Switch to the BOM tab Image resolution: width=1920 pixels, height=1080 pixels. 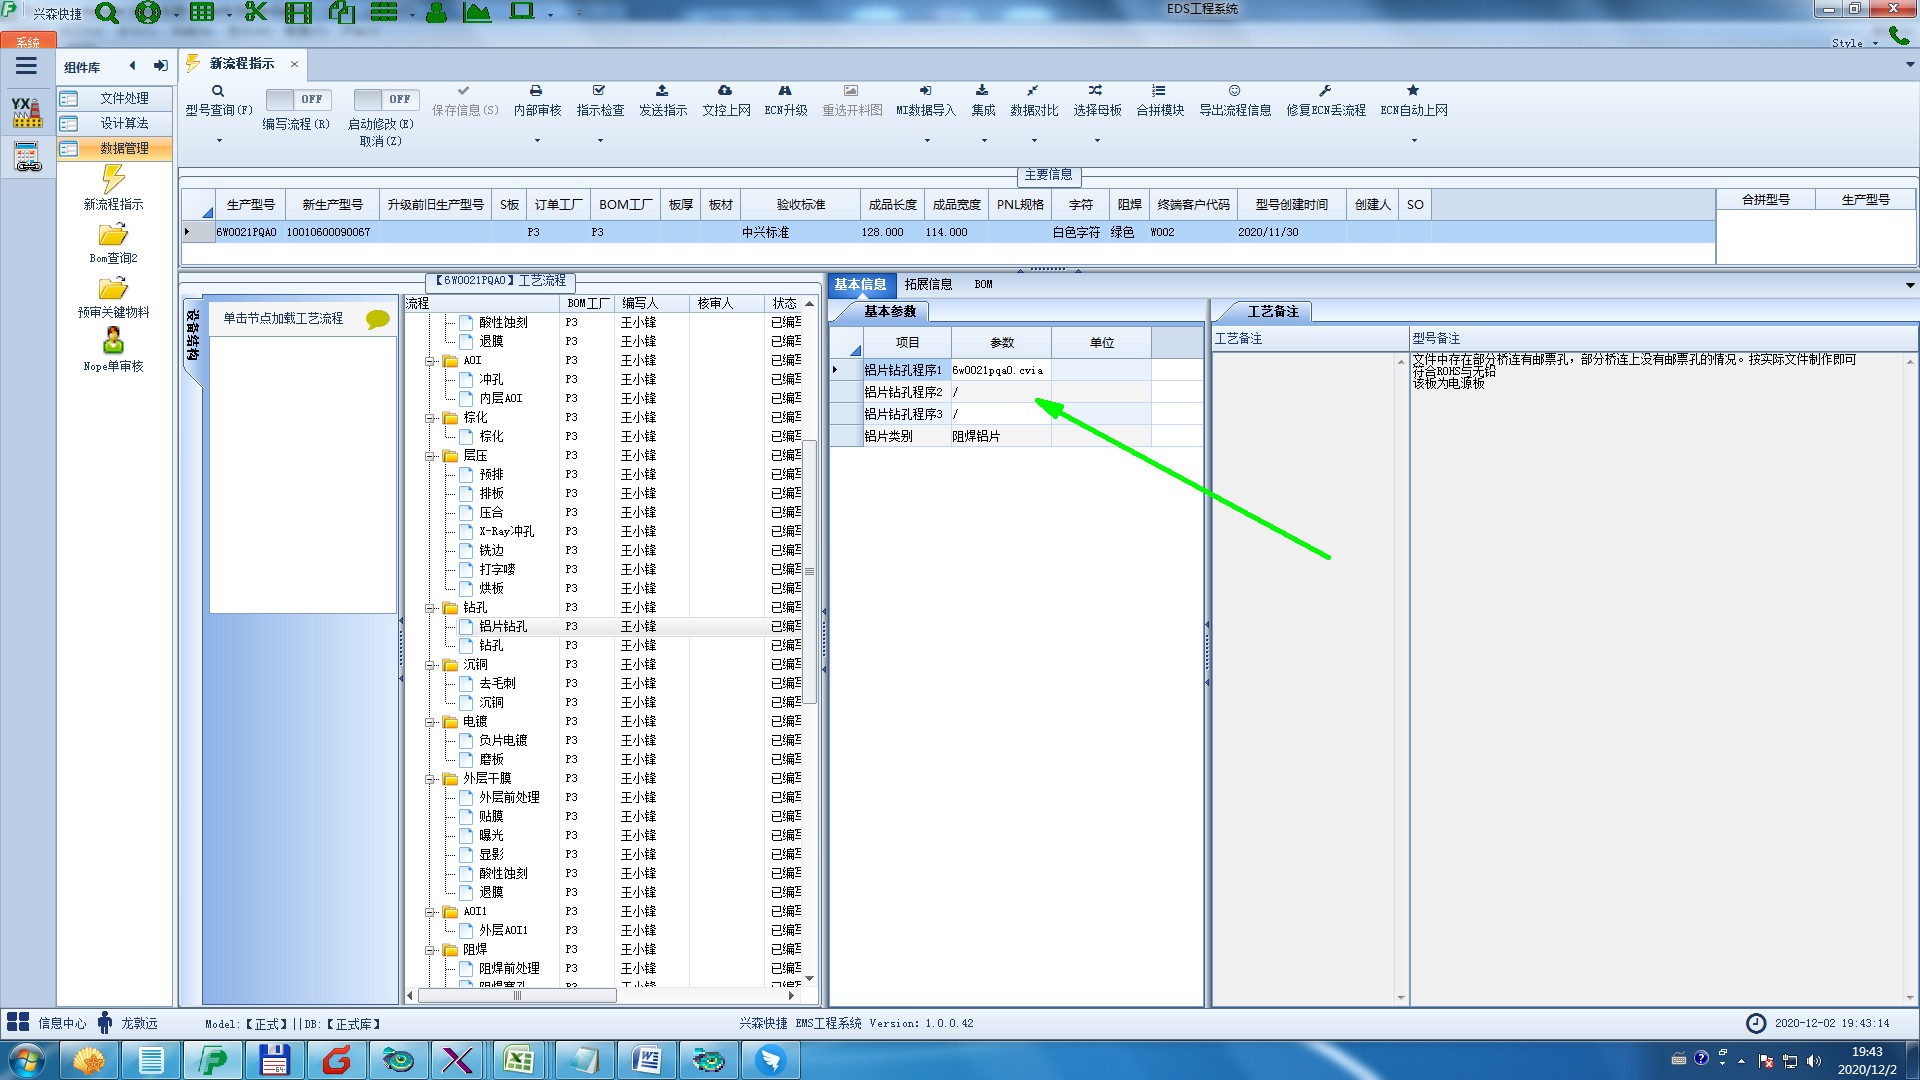[983, 284]
